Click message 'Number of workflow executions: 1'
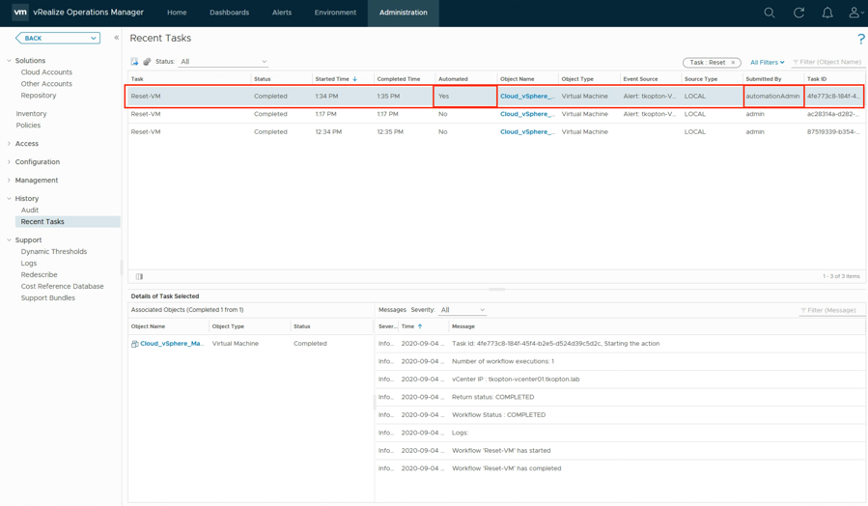Screen dimensions: 868x506 point(503,362)
